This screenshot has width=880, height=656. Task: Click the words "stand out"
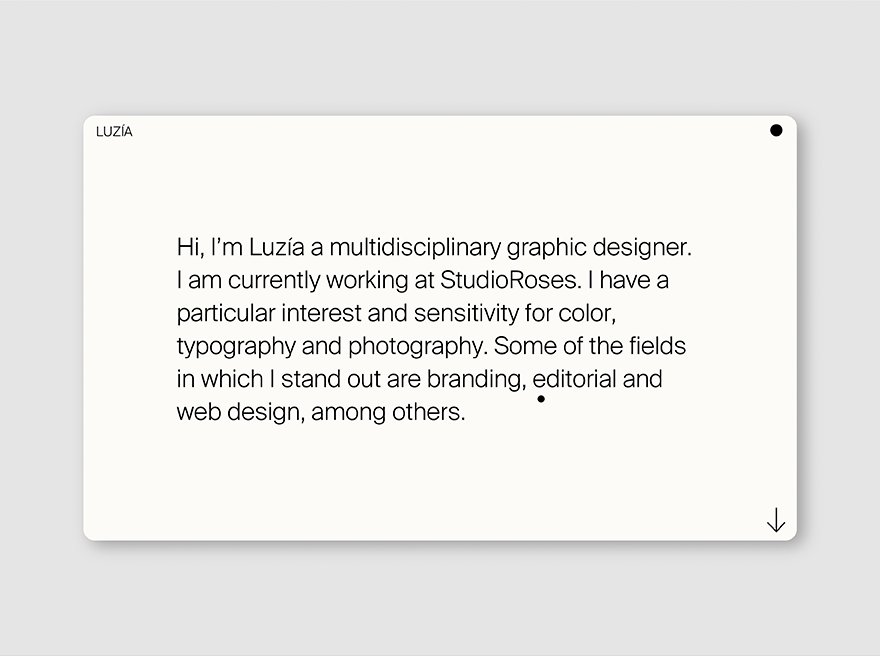click(331, 379)
